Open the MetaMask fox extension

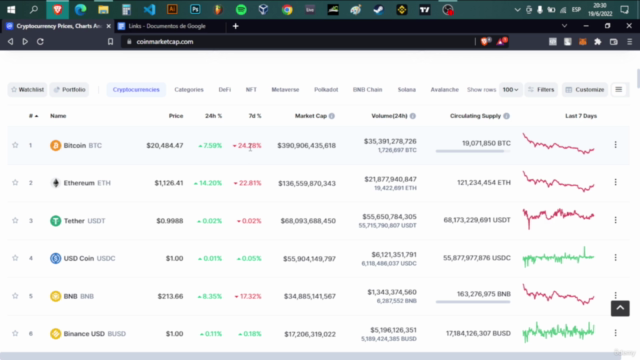click(x=582, y=42)
